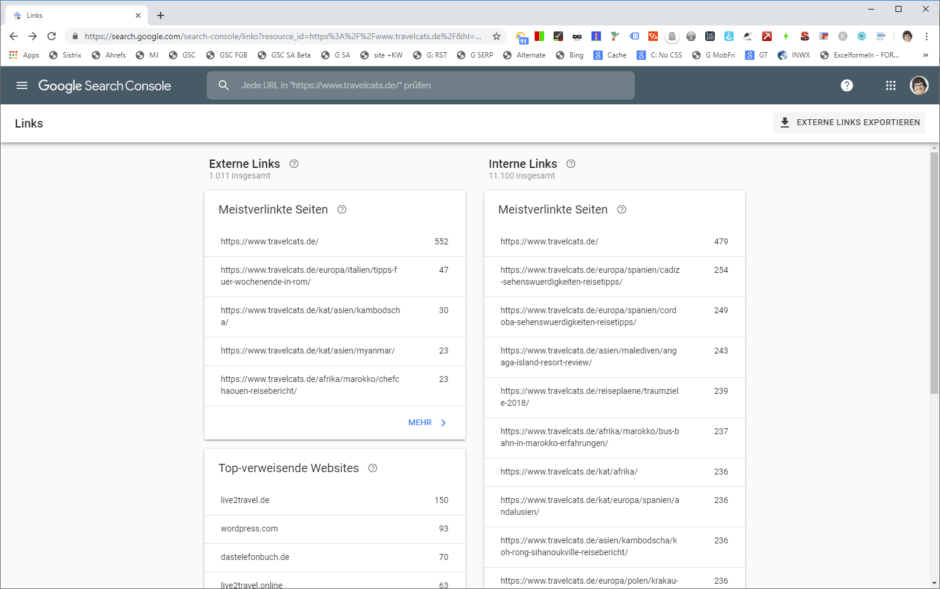Go back with browser back arrow
Viewport: 940px width, 589px height.
point(13,36)
